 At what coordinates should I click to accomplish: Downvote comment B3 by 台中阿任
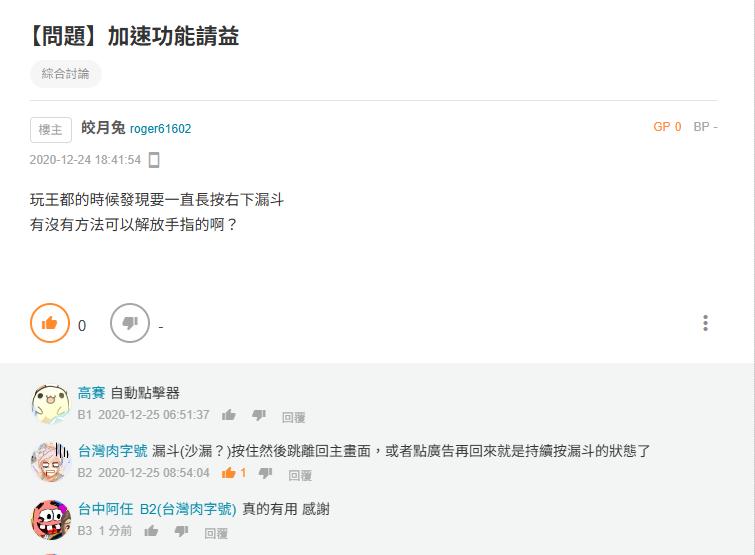pyautogui.click(x=181, y=531)
